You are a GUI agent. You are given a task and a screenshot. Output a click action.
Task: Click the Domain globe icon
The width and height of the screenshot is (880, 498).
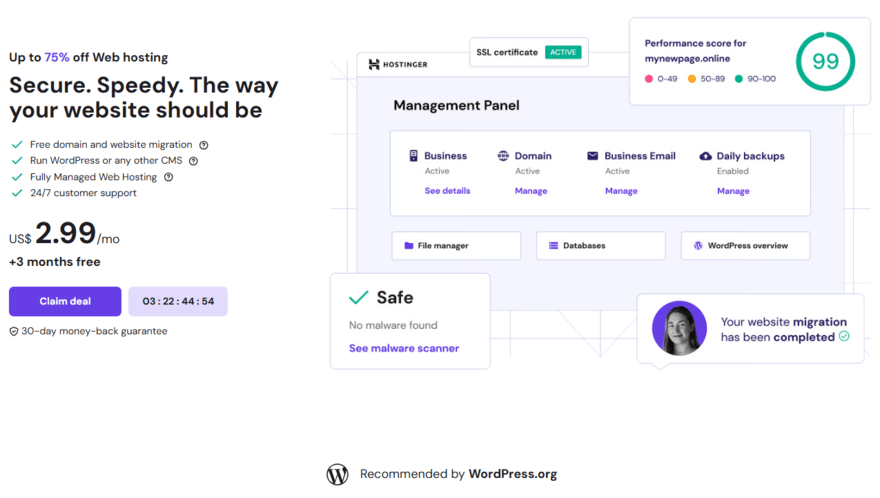pyautogui.click(x=503, y=156)
